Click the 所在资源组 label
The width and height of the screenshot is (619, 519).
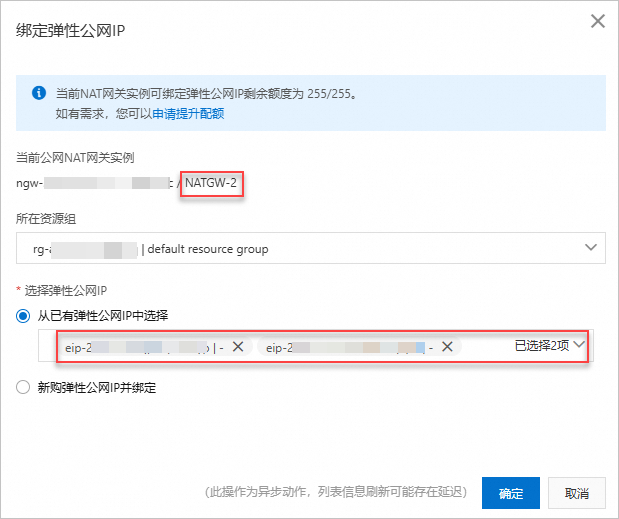46,219
